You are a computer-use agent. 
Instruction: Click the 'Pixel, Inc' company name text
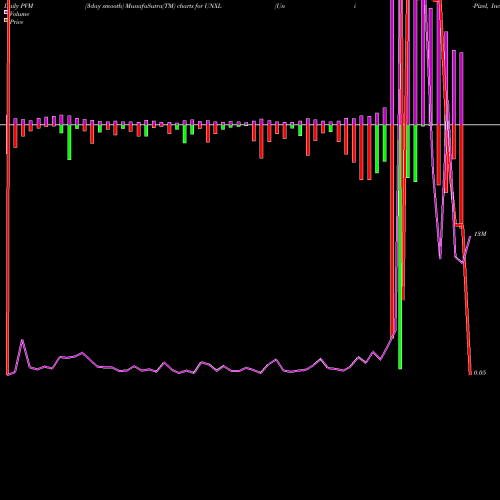click(x=486, y=6)
